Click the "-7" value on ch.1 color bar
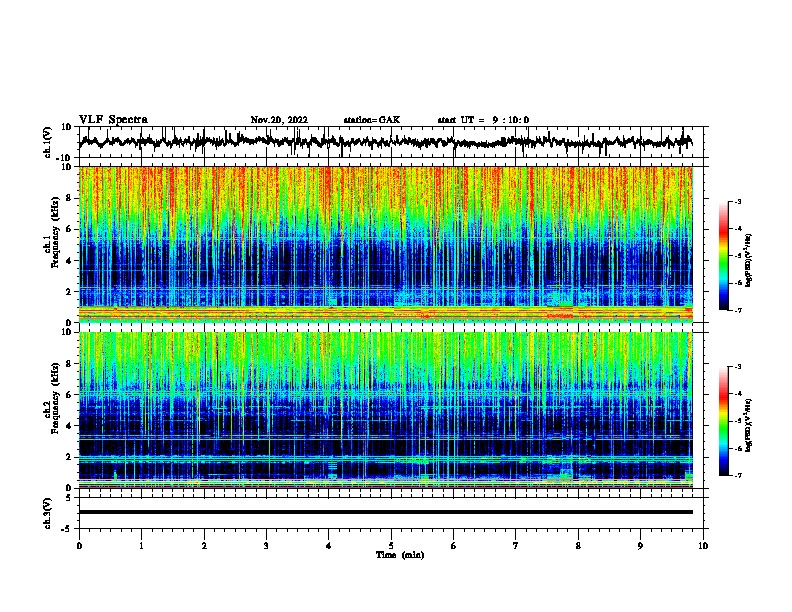This screenshot has height=612, width=792. (x=737, y=310)
